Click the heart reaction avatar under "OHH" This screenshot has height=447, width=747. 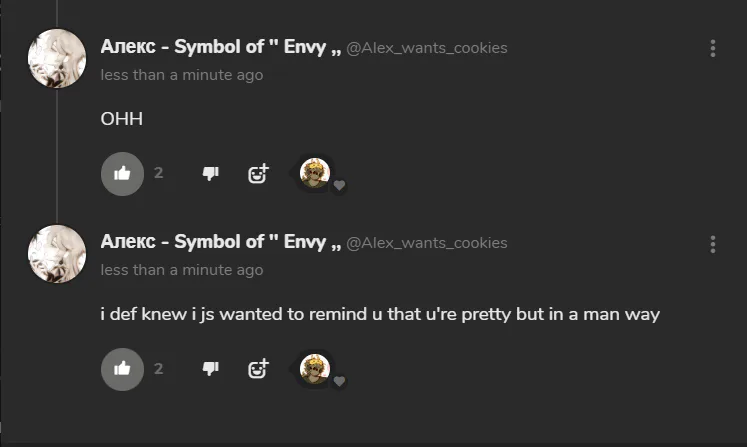316,173
